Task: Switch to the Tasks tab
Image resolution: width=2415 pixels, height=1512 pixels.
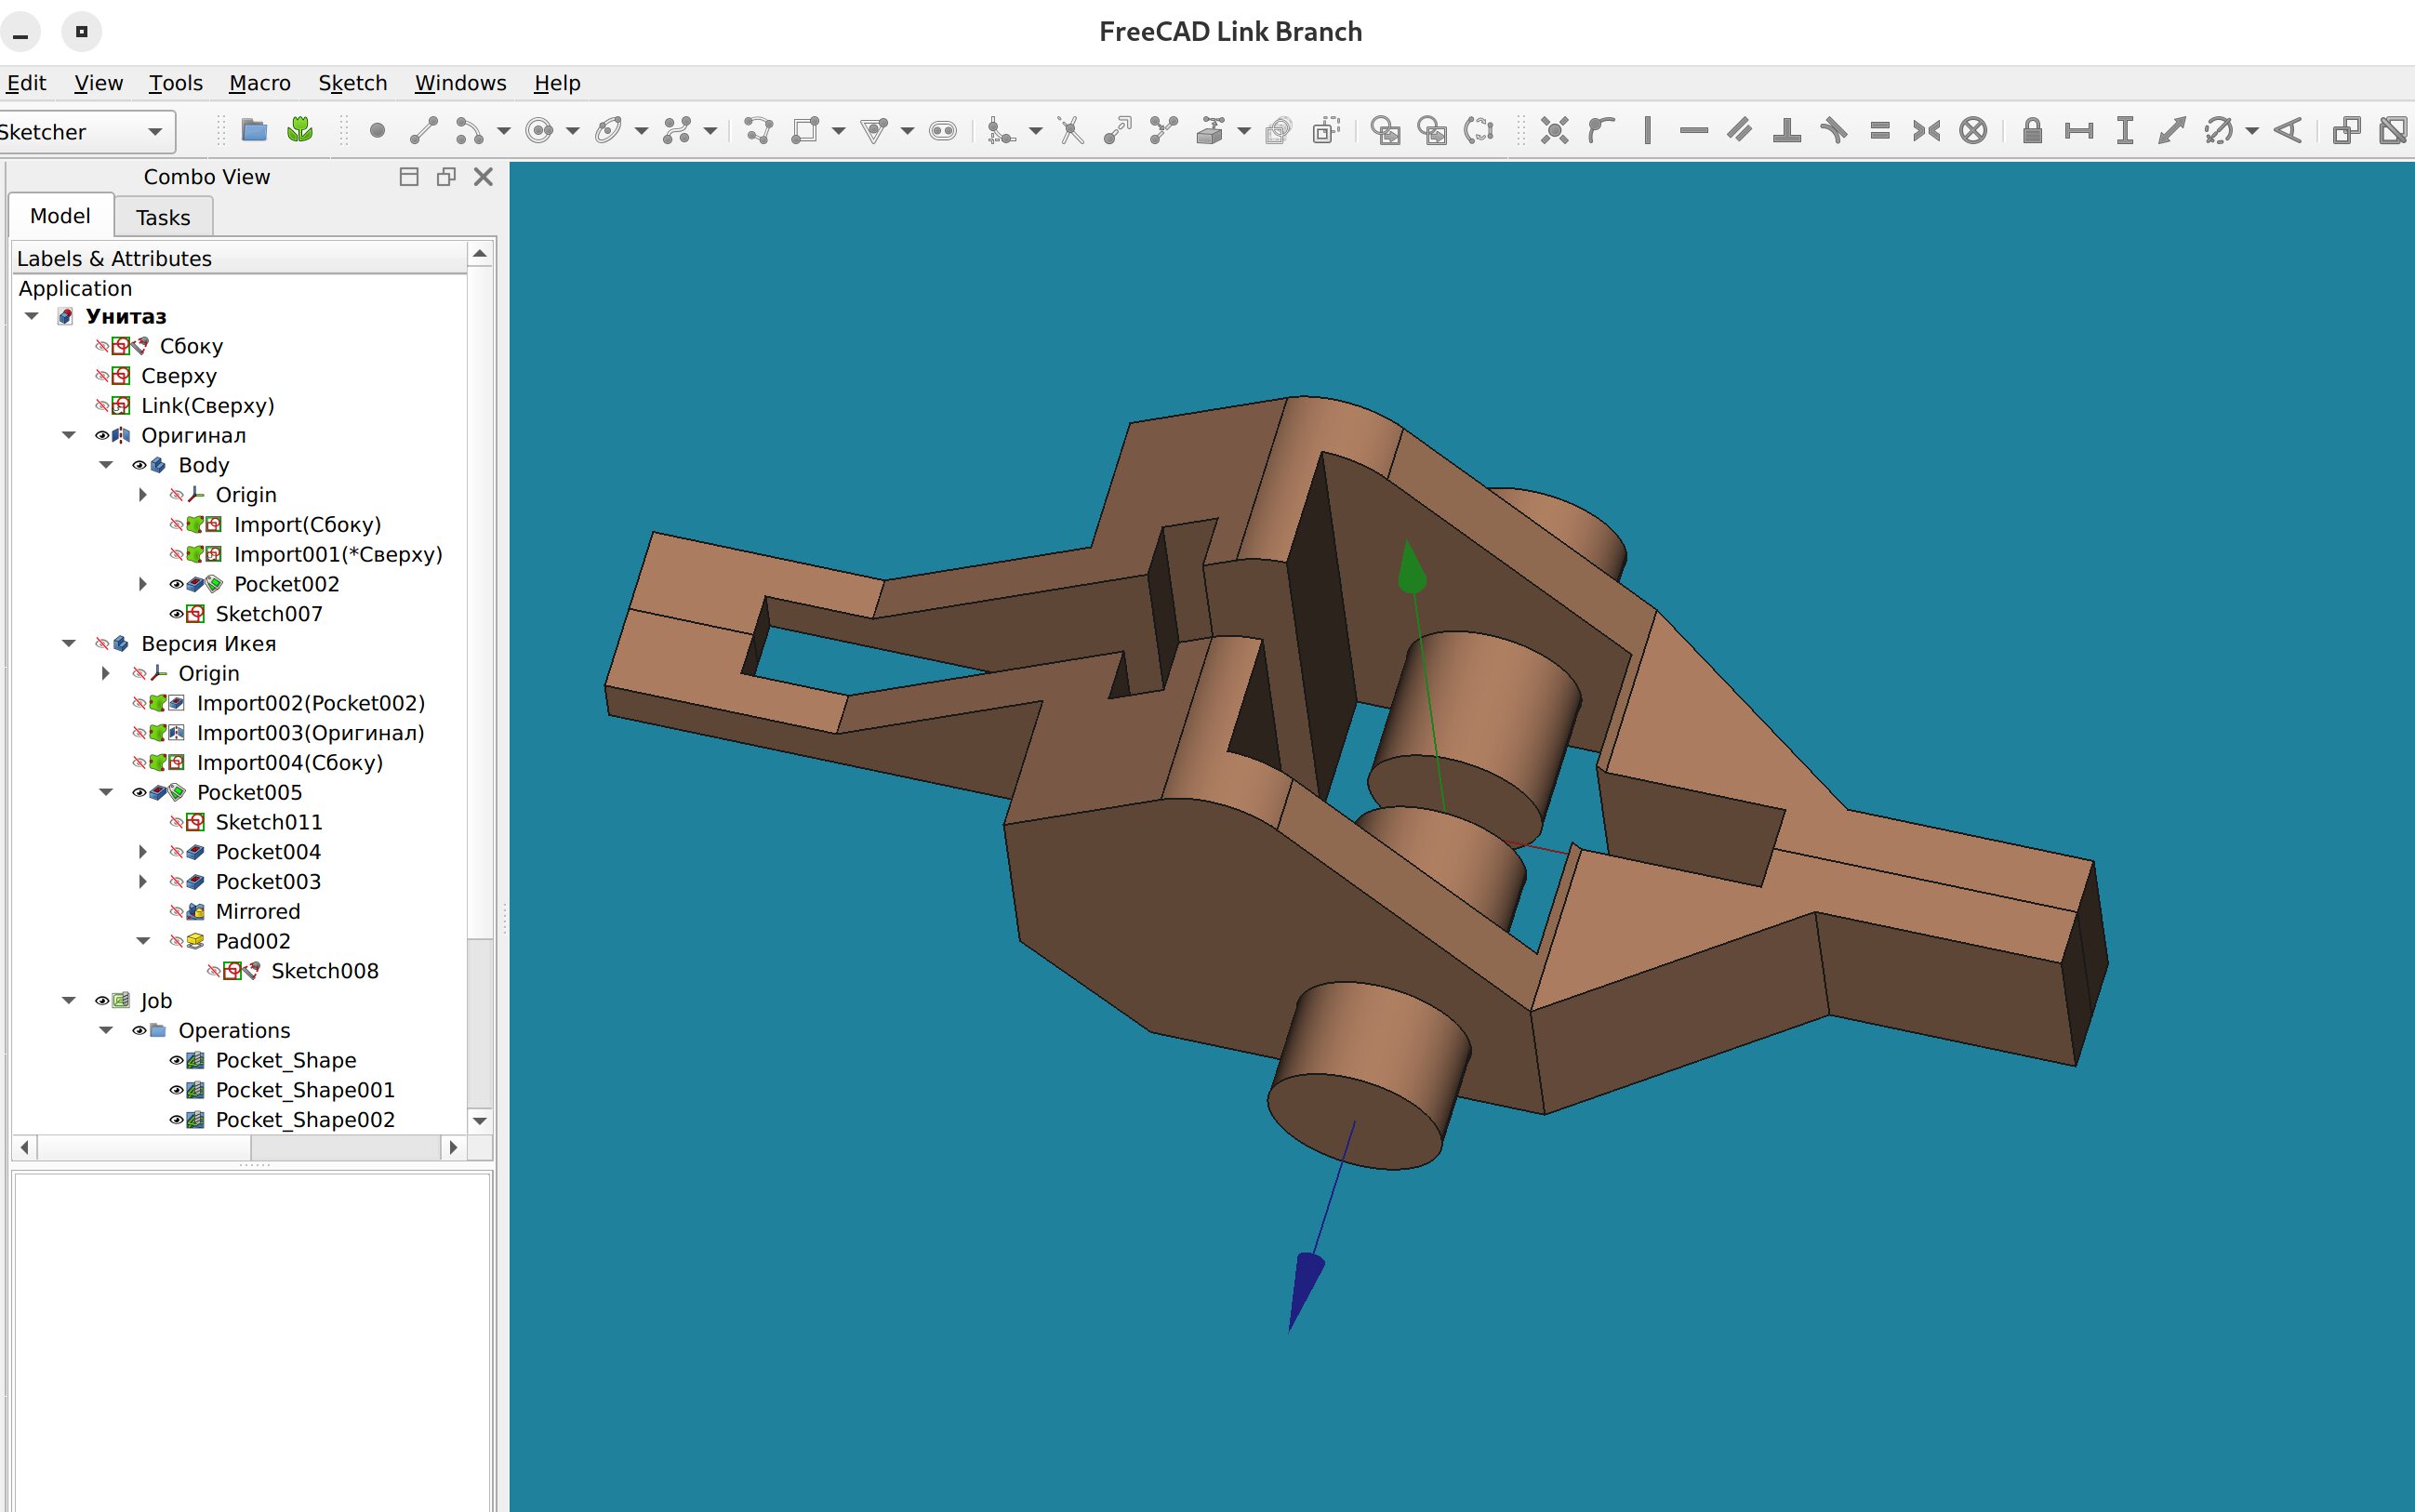Action: point(163,217)
